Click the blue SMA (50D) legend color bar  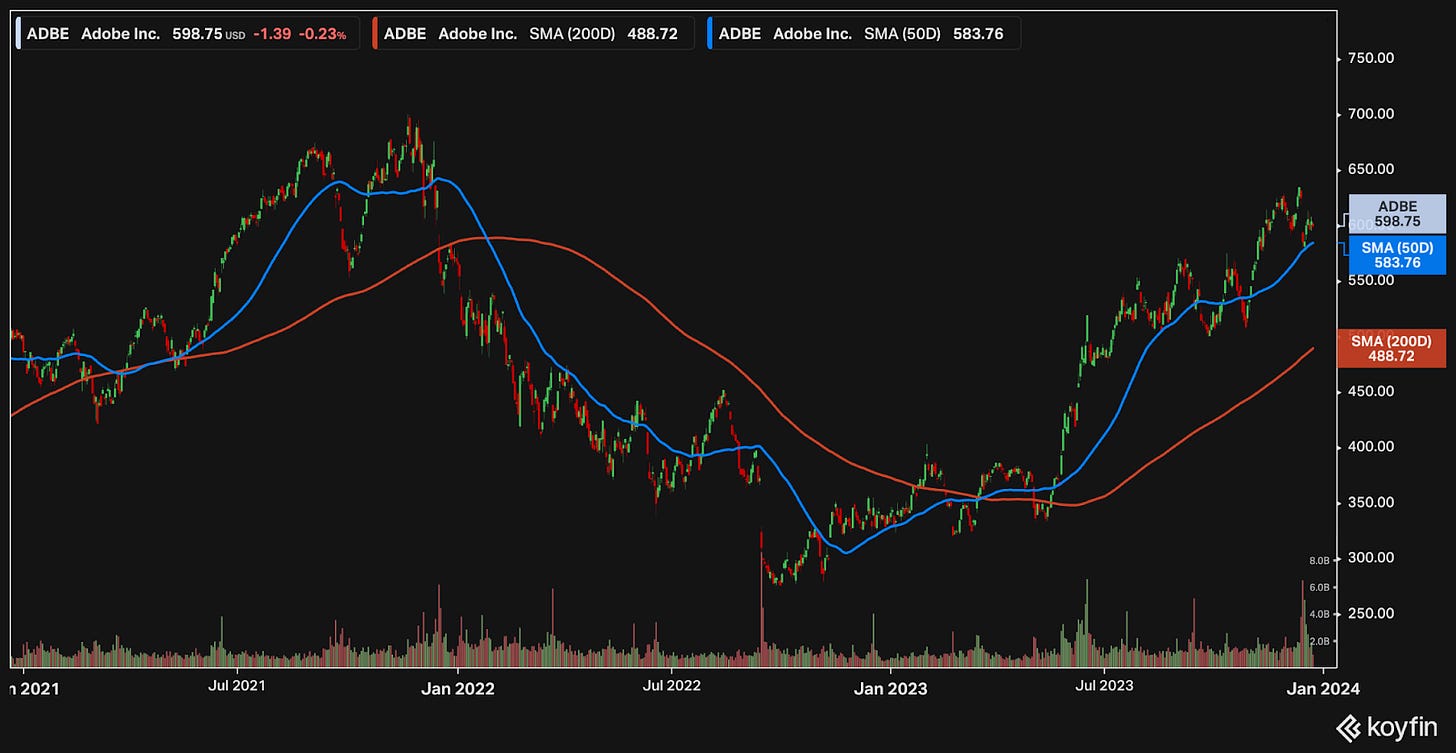(x=710, y=34)
